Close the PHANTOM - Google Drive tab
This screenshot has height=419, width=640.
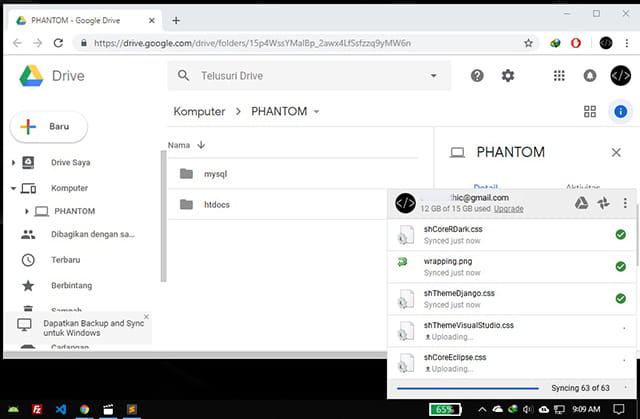click(151, 20)
